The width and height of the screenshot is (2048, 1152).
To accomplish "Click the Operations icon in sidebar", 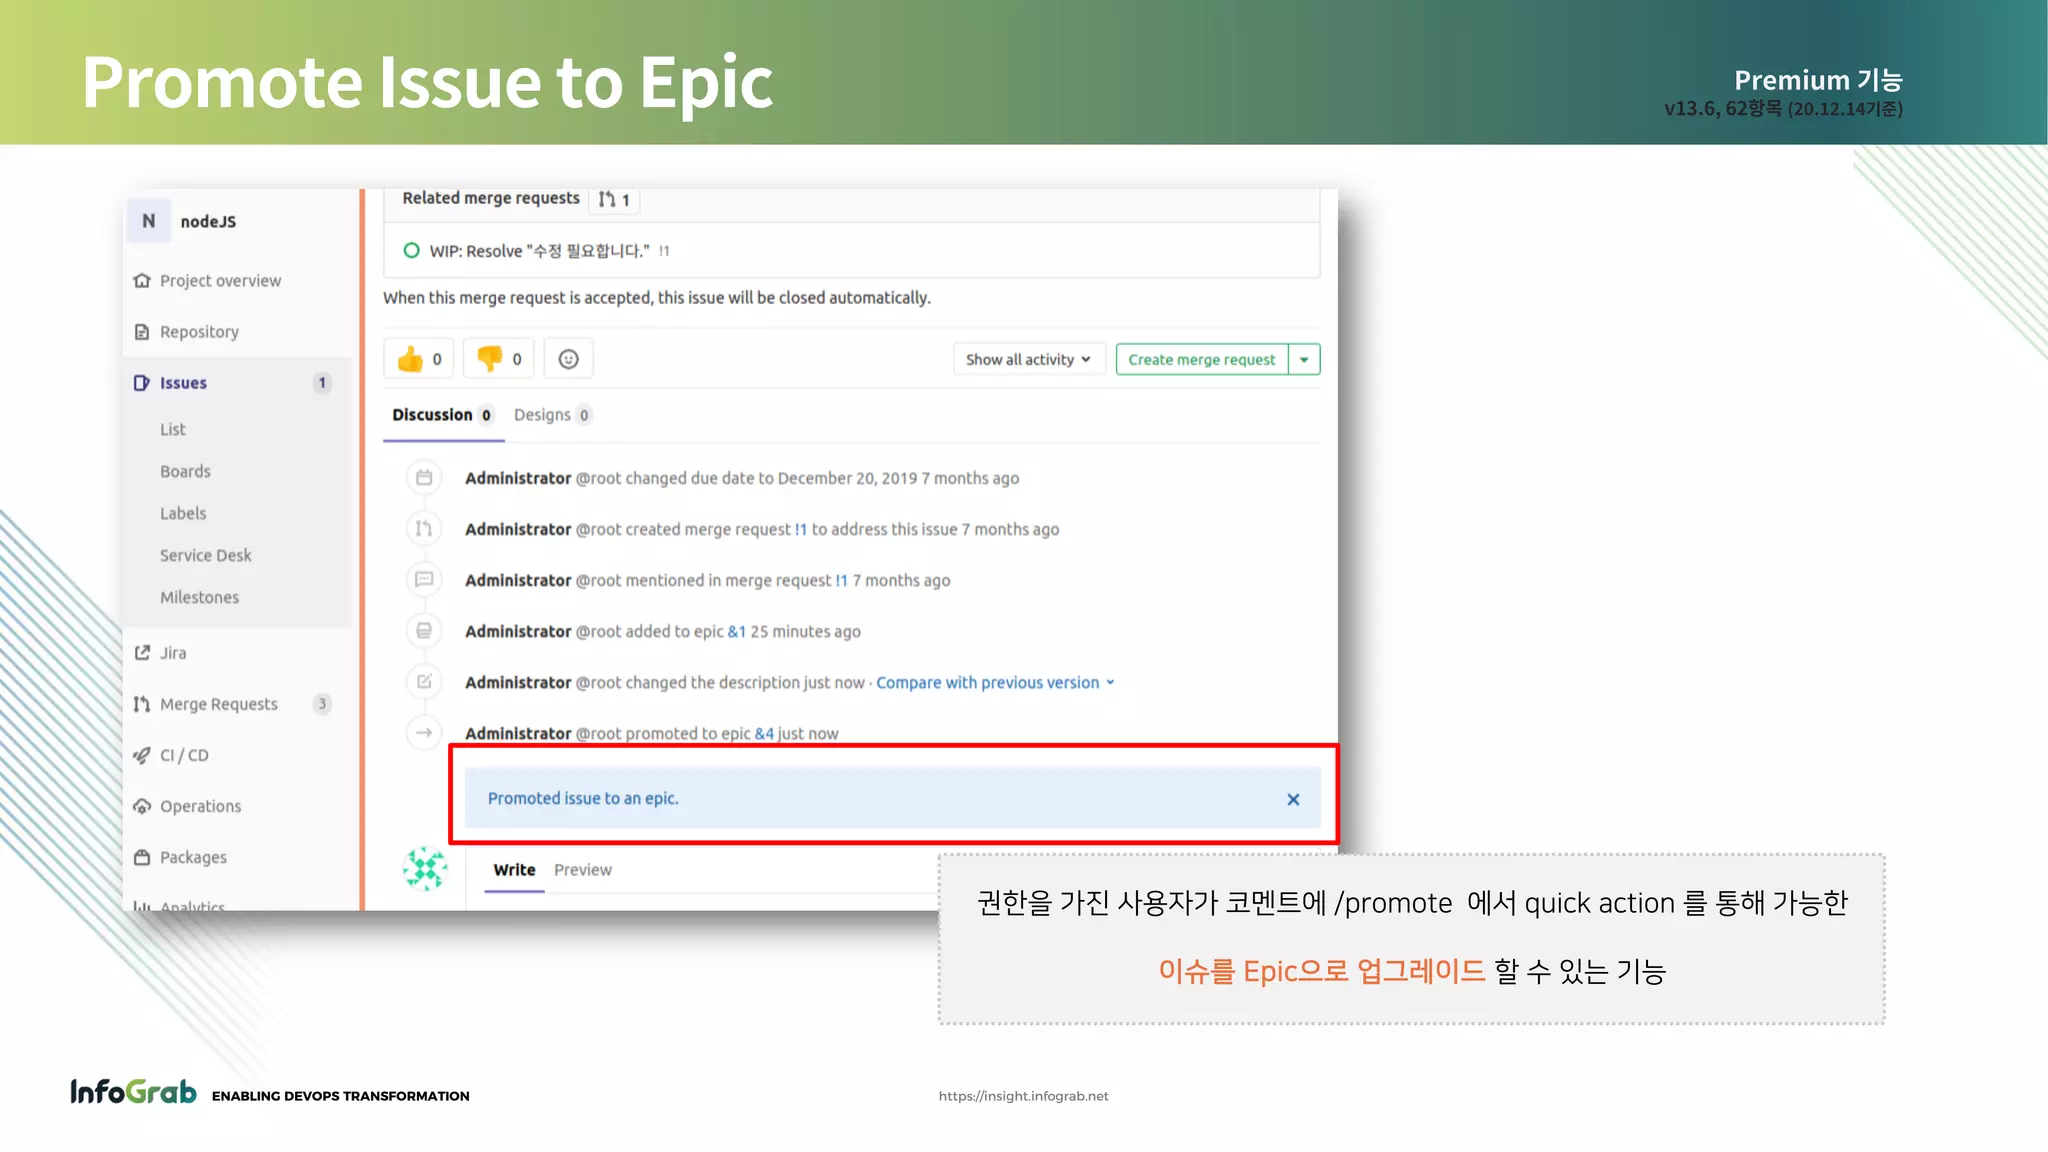I will pos(142,806).
